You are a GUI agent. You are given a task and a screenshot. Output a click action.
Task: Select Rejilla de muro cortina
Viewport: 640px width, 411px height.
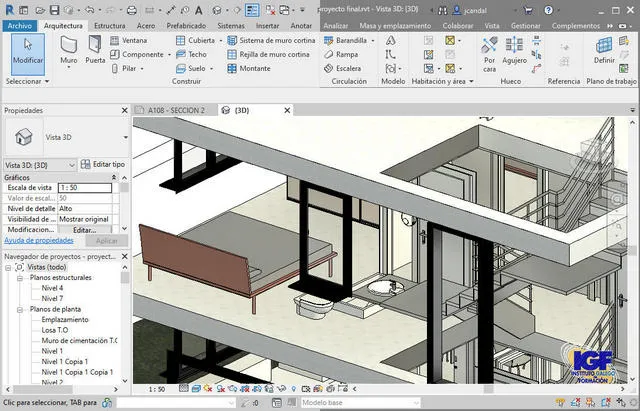point(268,54)
